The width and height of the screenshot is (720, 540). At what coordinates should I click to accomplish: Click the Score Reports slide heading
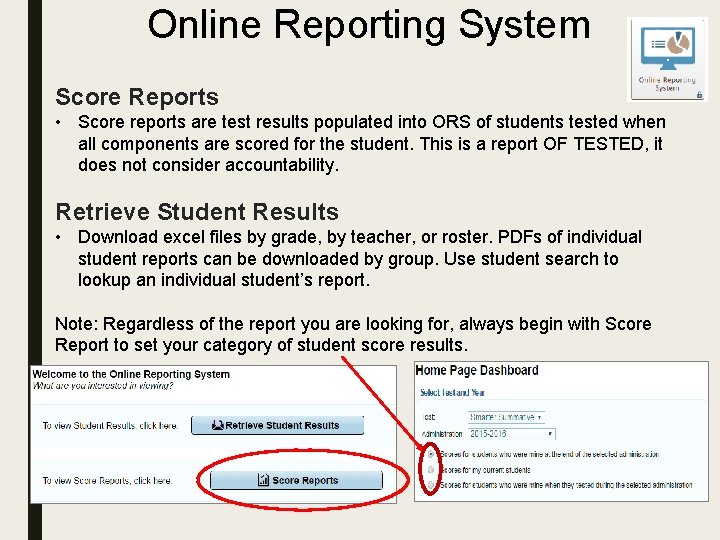coord(137,97)
